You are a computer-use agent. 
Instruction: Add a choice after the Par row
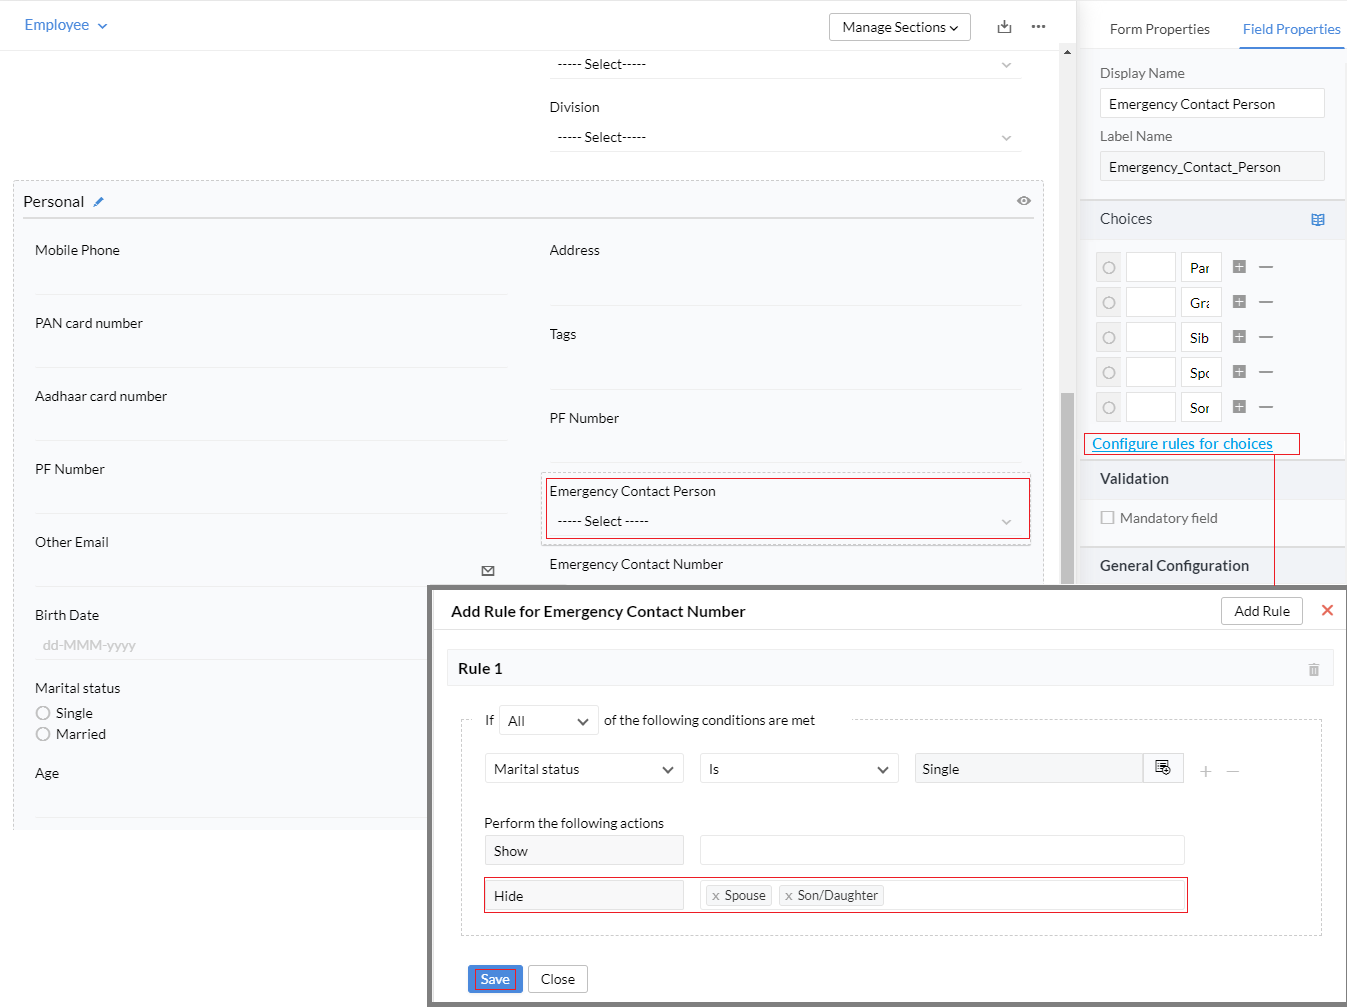coord(1239,267)
